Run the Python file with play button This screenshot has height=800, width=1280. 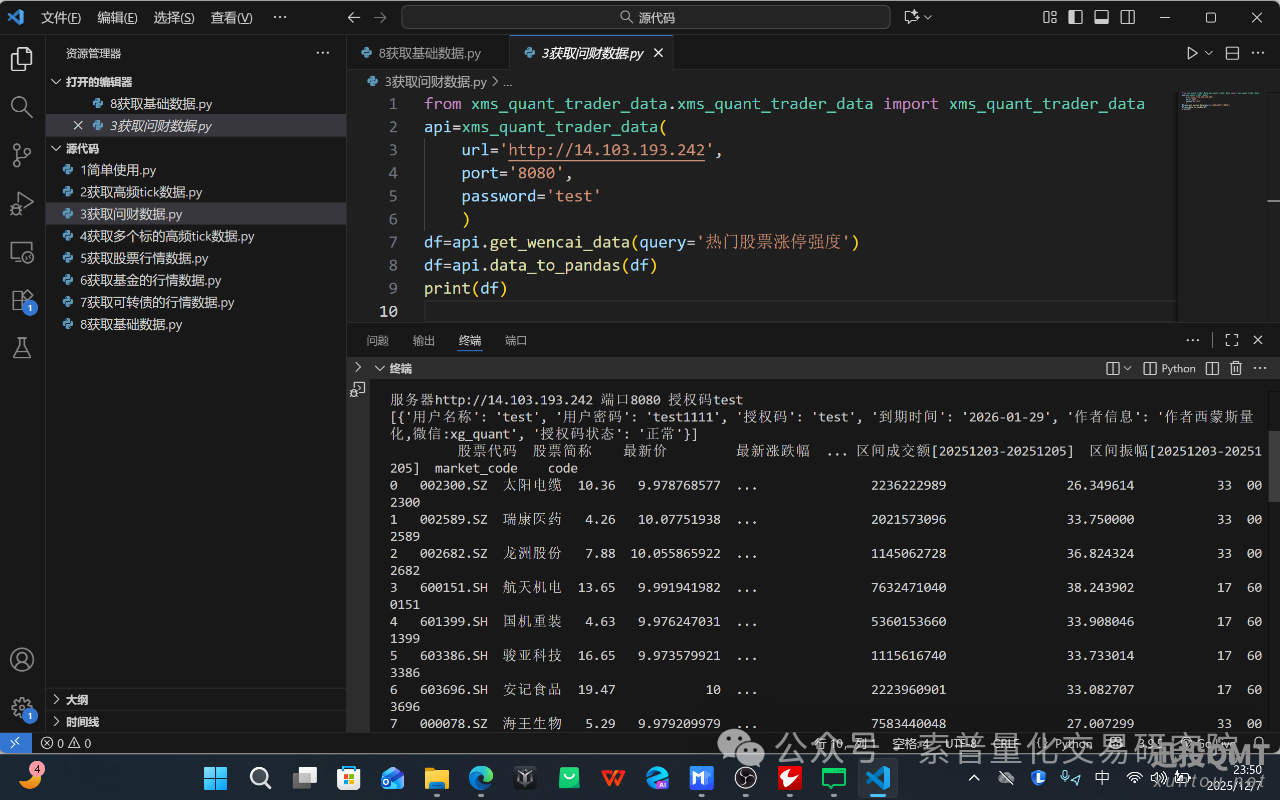(1192, 53)
